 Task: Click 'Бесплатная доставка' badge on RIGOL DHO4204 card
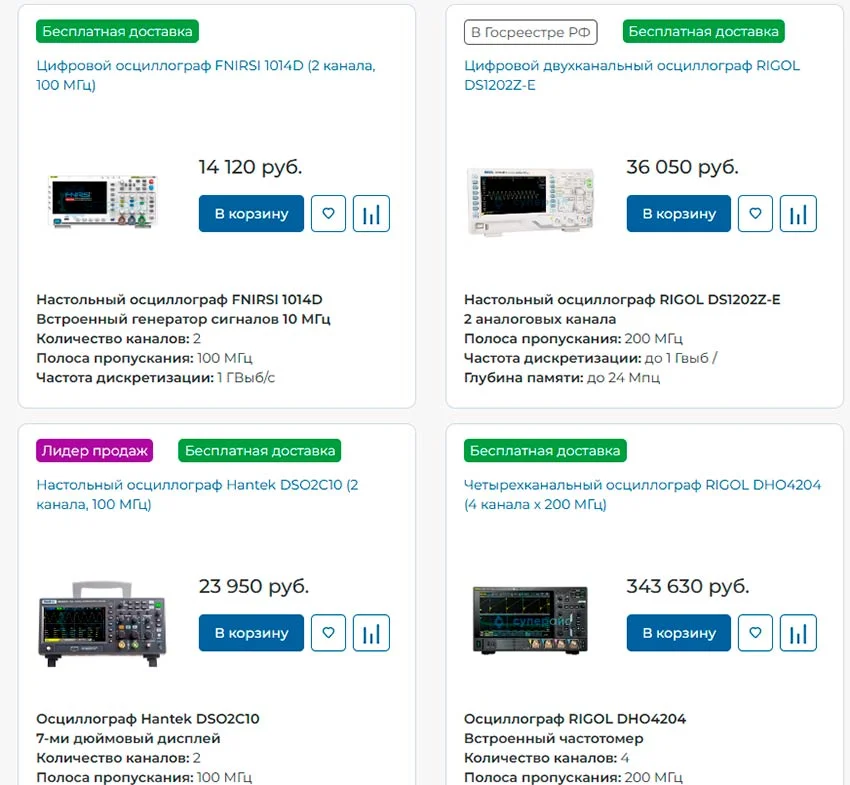[x=545, y=451]
